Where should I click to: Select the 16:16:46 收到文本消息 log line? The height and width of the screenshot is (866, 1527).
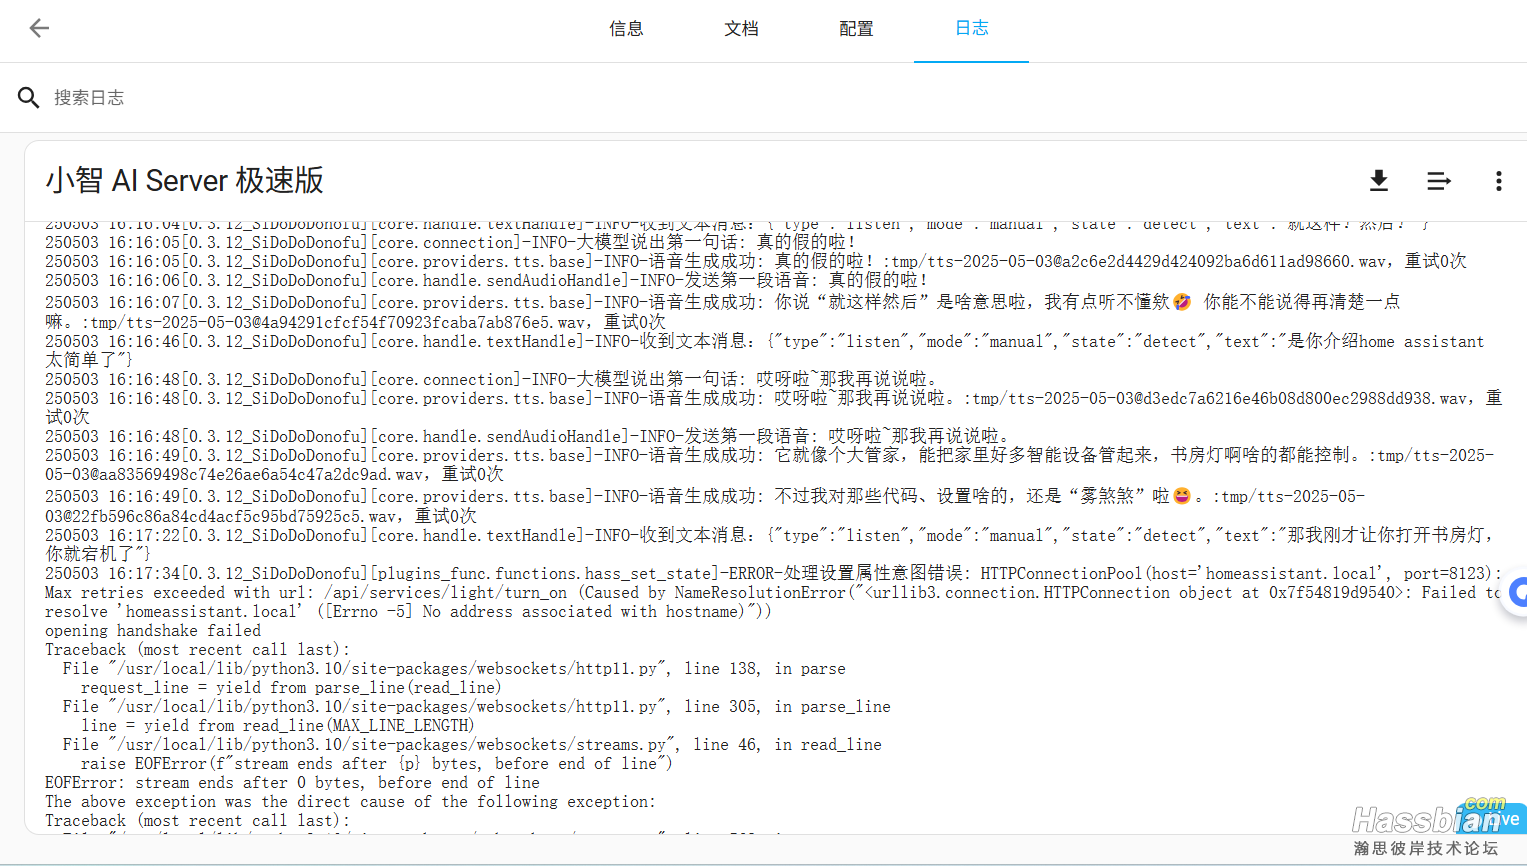(x=765, y=351)
